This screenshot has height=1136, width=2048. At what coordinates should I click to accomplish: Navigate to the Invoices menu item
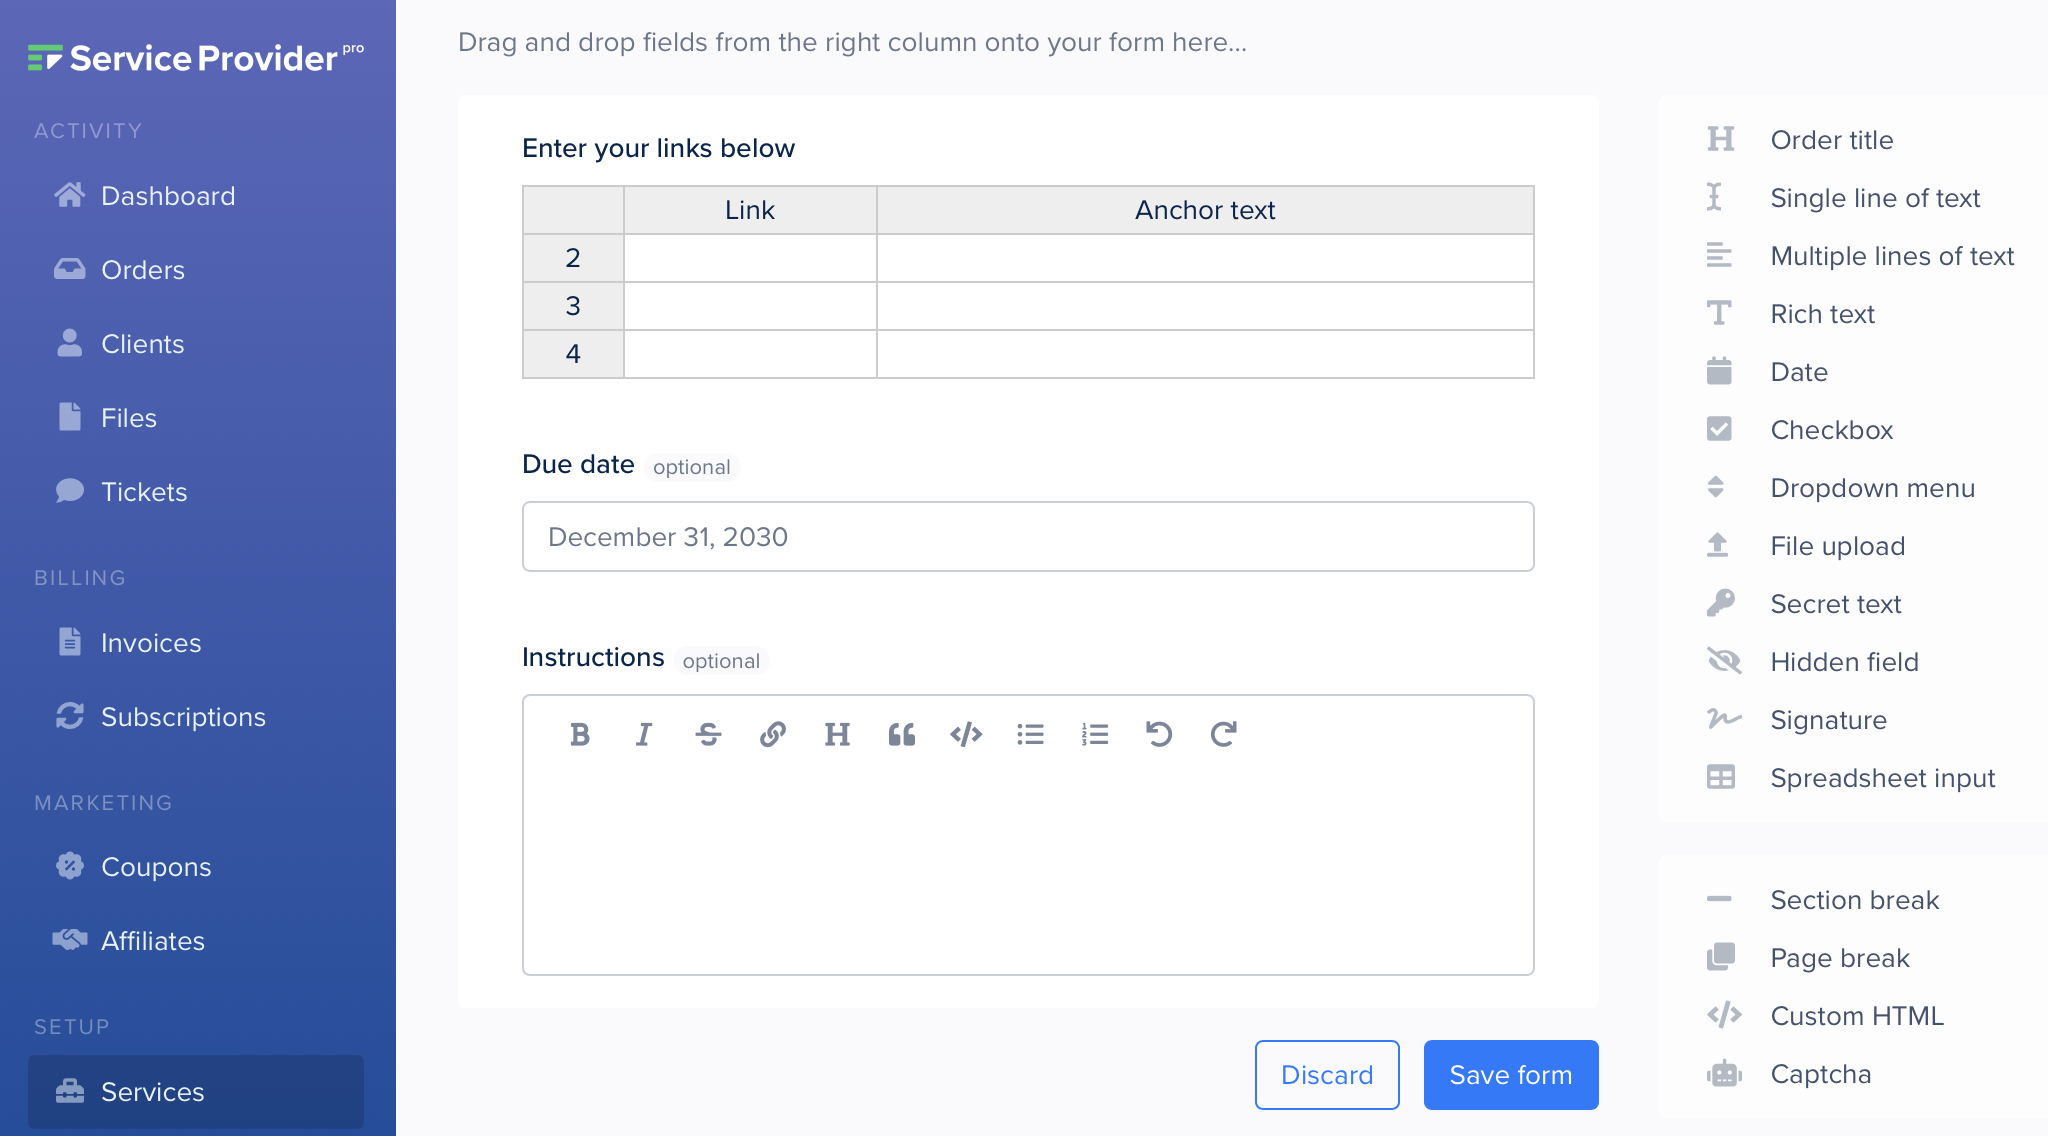pos(151,642)
